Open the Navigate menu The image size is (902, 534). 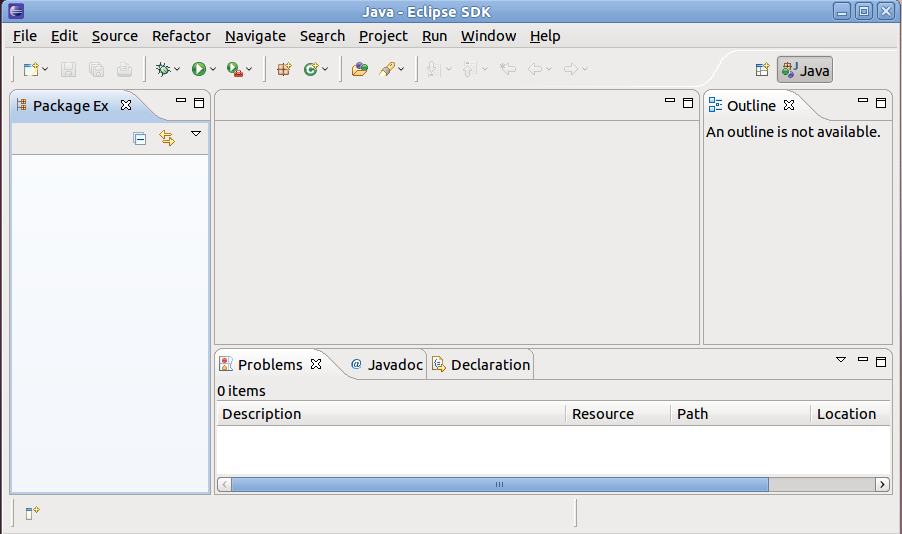click(x=255, y=36)
